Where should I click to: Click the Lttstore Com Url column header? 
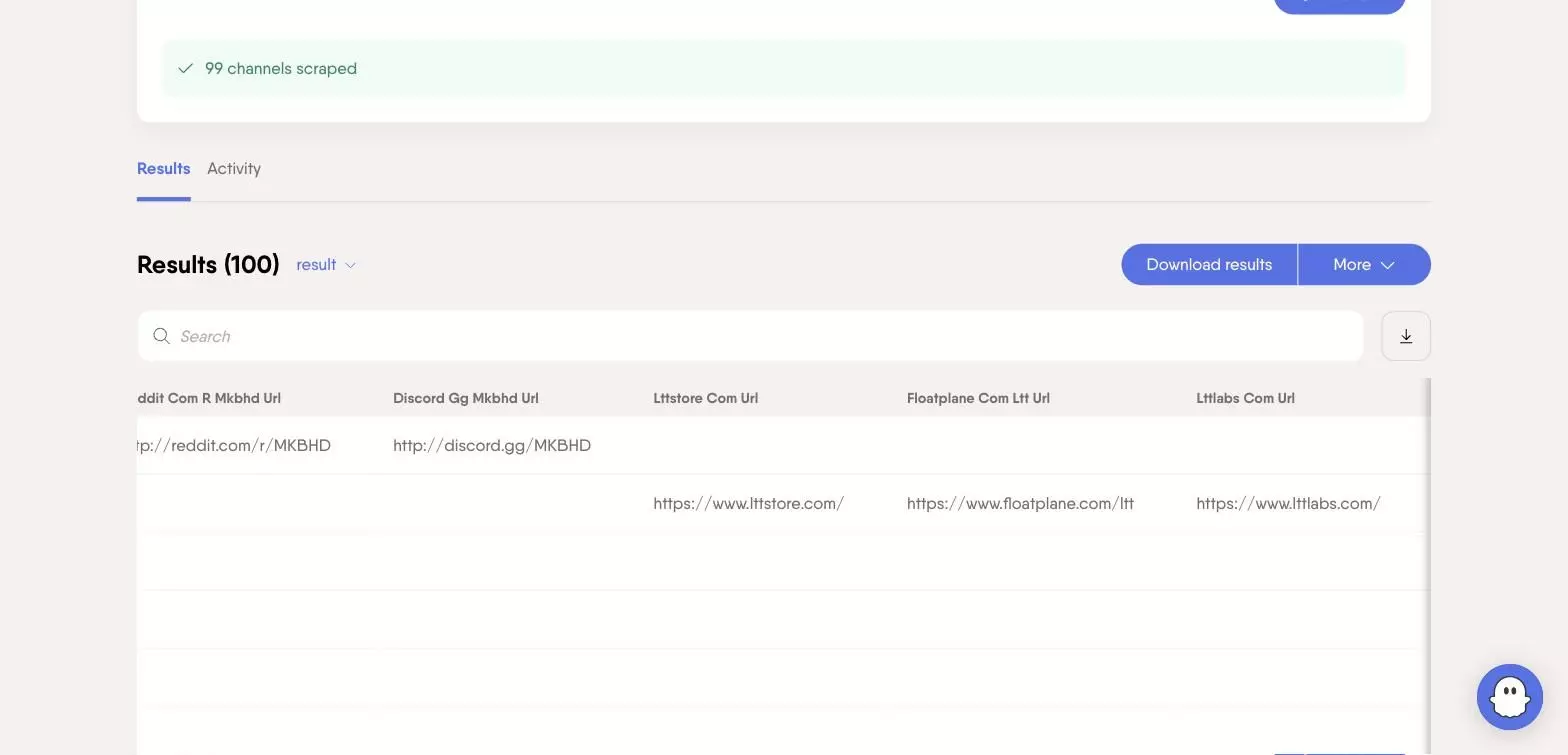[706, 398]
